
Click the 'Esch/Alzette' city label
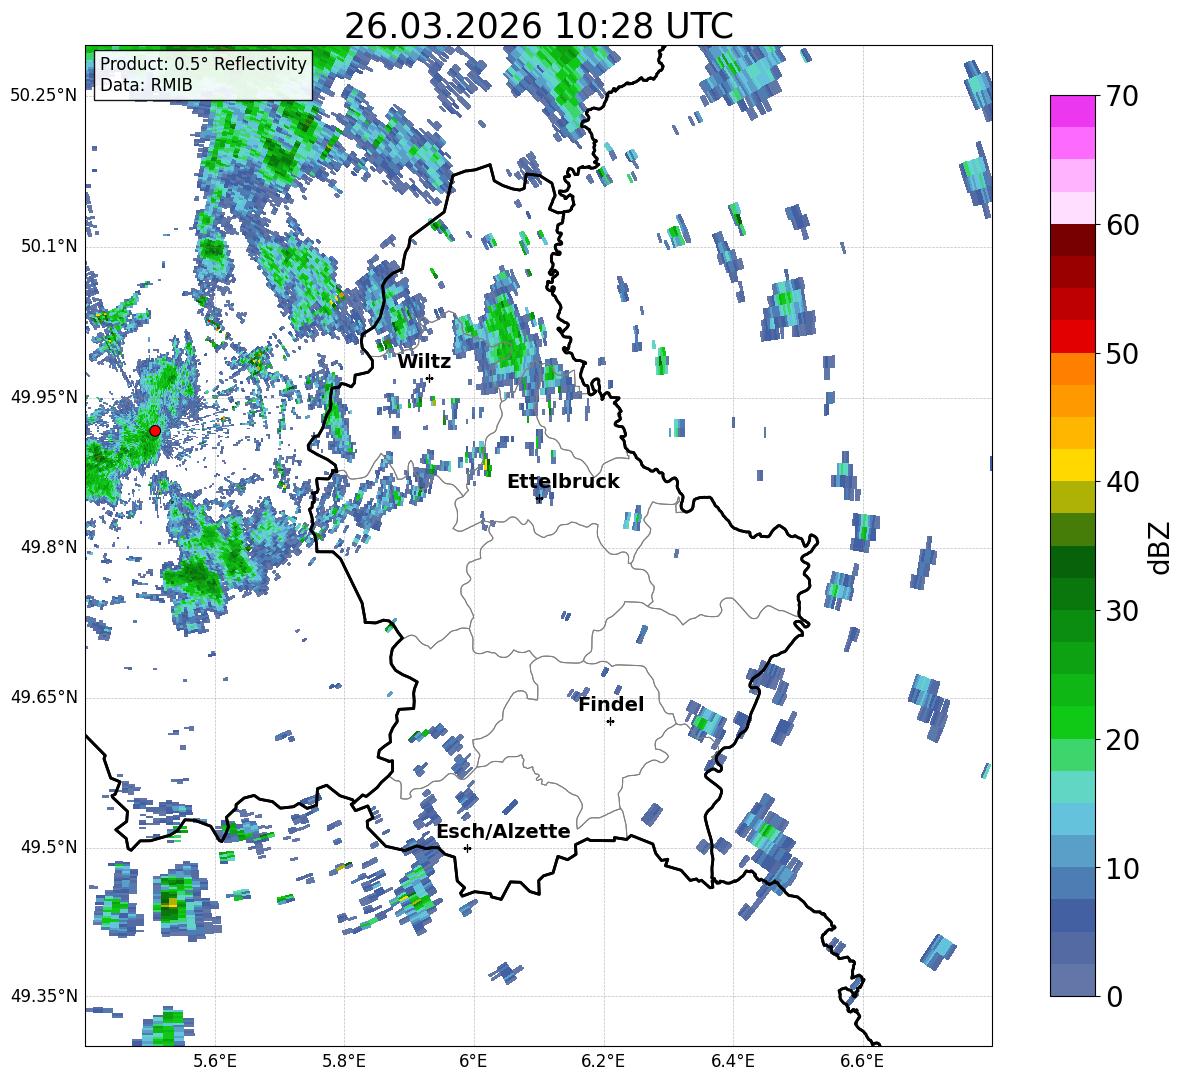pyautogui.click(x=504, y=832)
